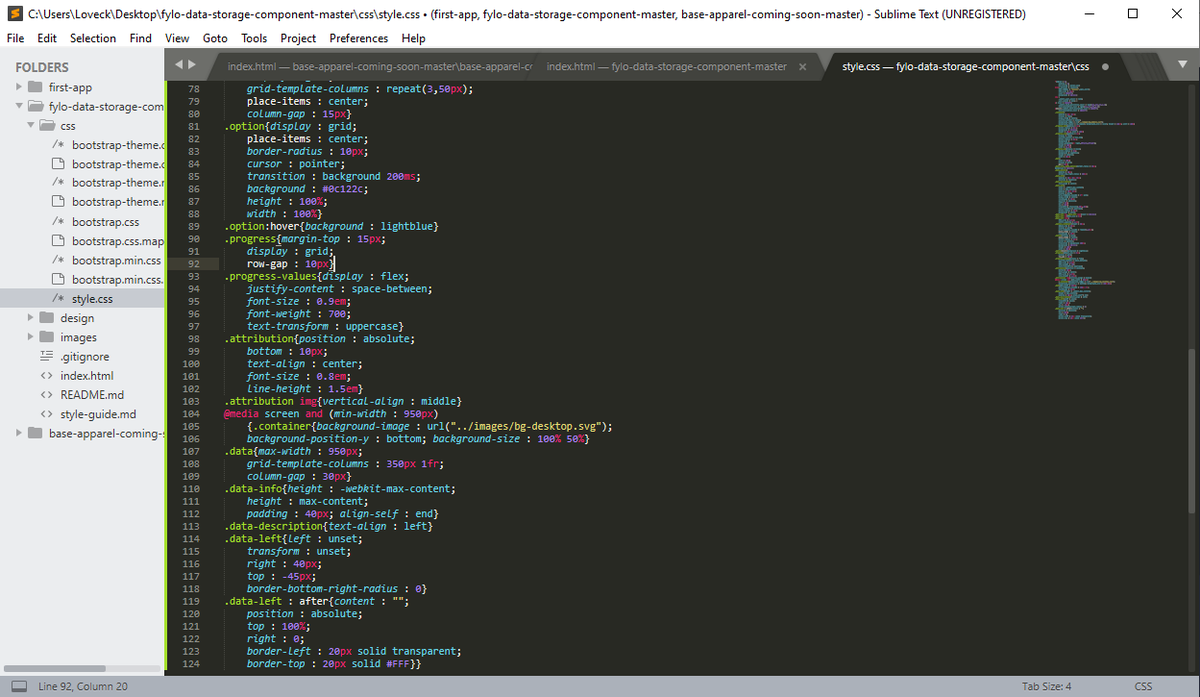
Task: Open the Edit menu
Action: click(x=47, y=38)
